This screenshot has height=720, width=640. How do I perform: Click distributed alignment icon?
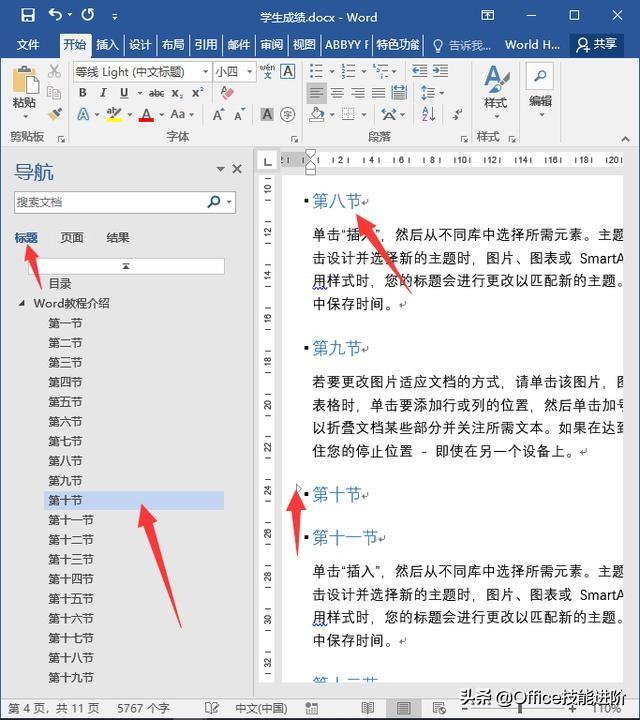pyautogui.click(x=399, y=93)
